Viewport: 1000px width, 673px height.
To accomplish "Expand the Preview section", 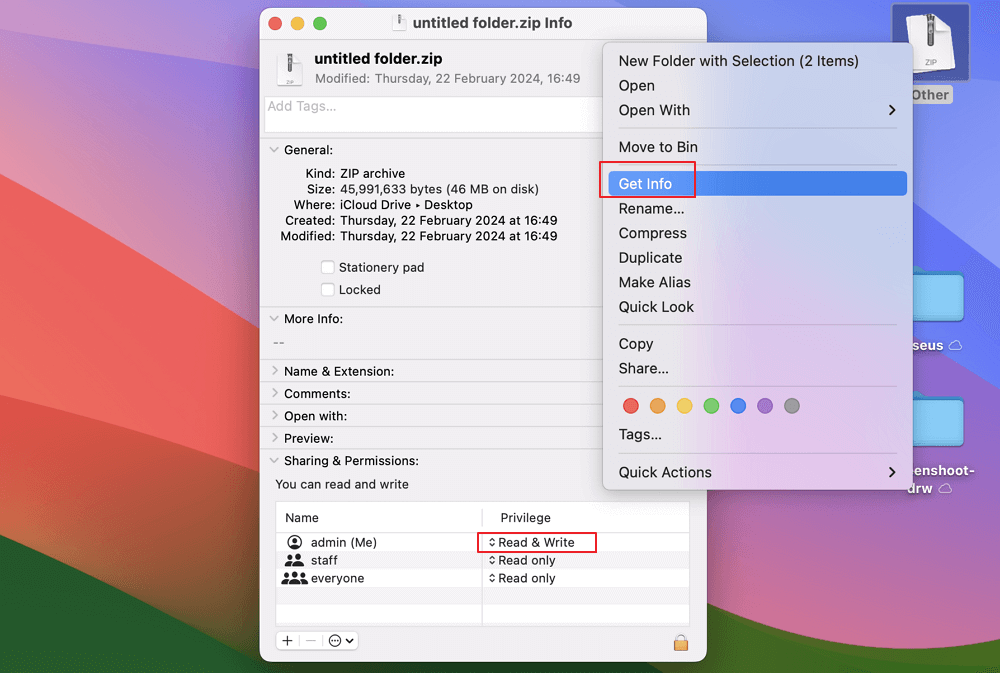I will pyautogui.click(x=274, y=438).
